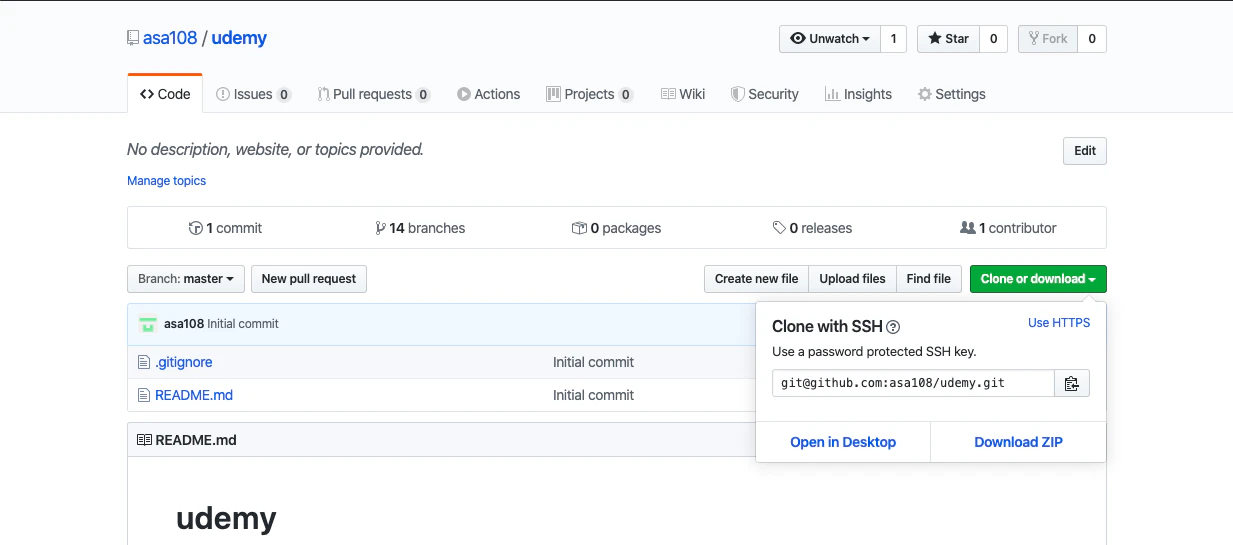Click Manage topics link

(166, 181)
